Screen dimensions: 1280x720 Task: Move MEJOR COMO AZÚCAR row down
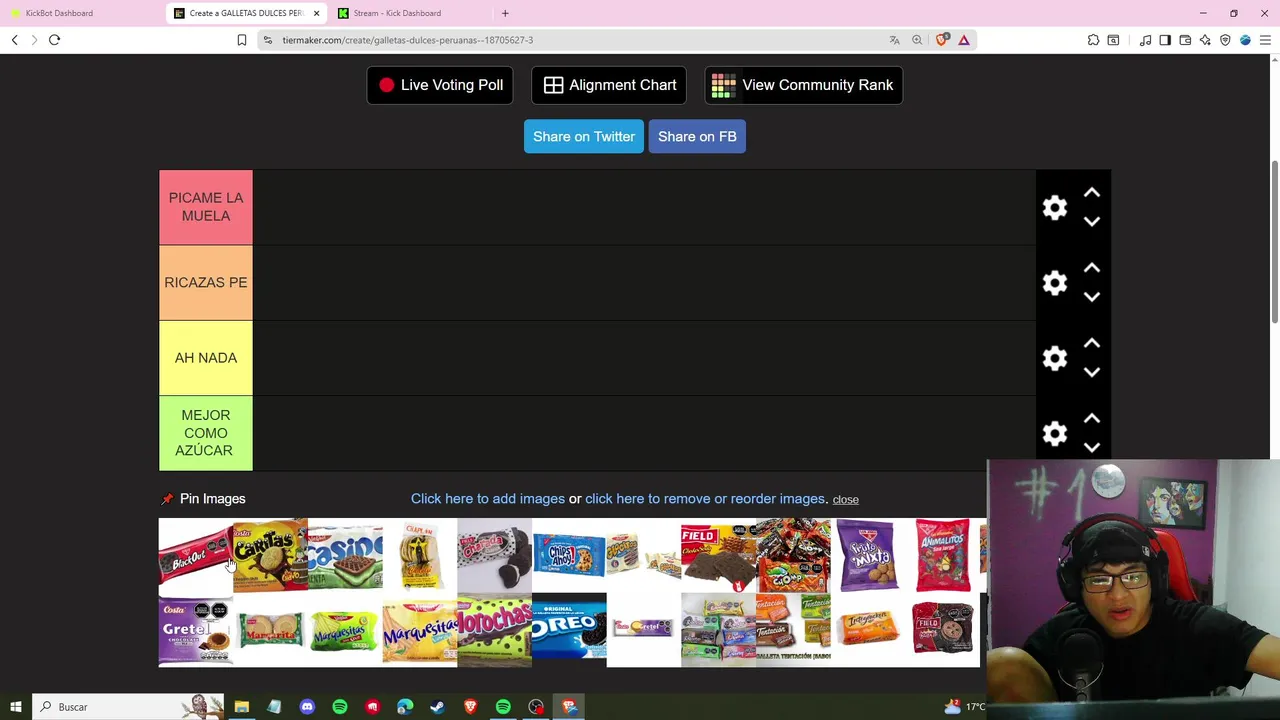tap(1092, 447)
